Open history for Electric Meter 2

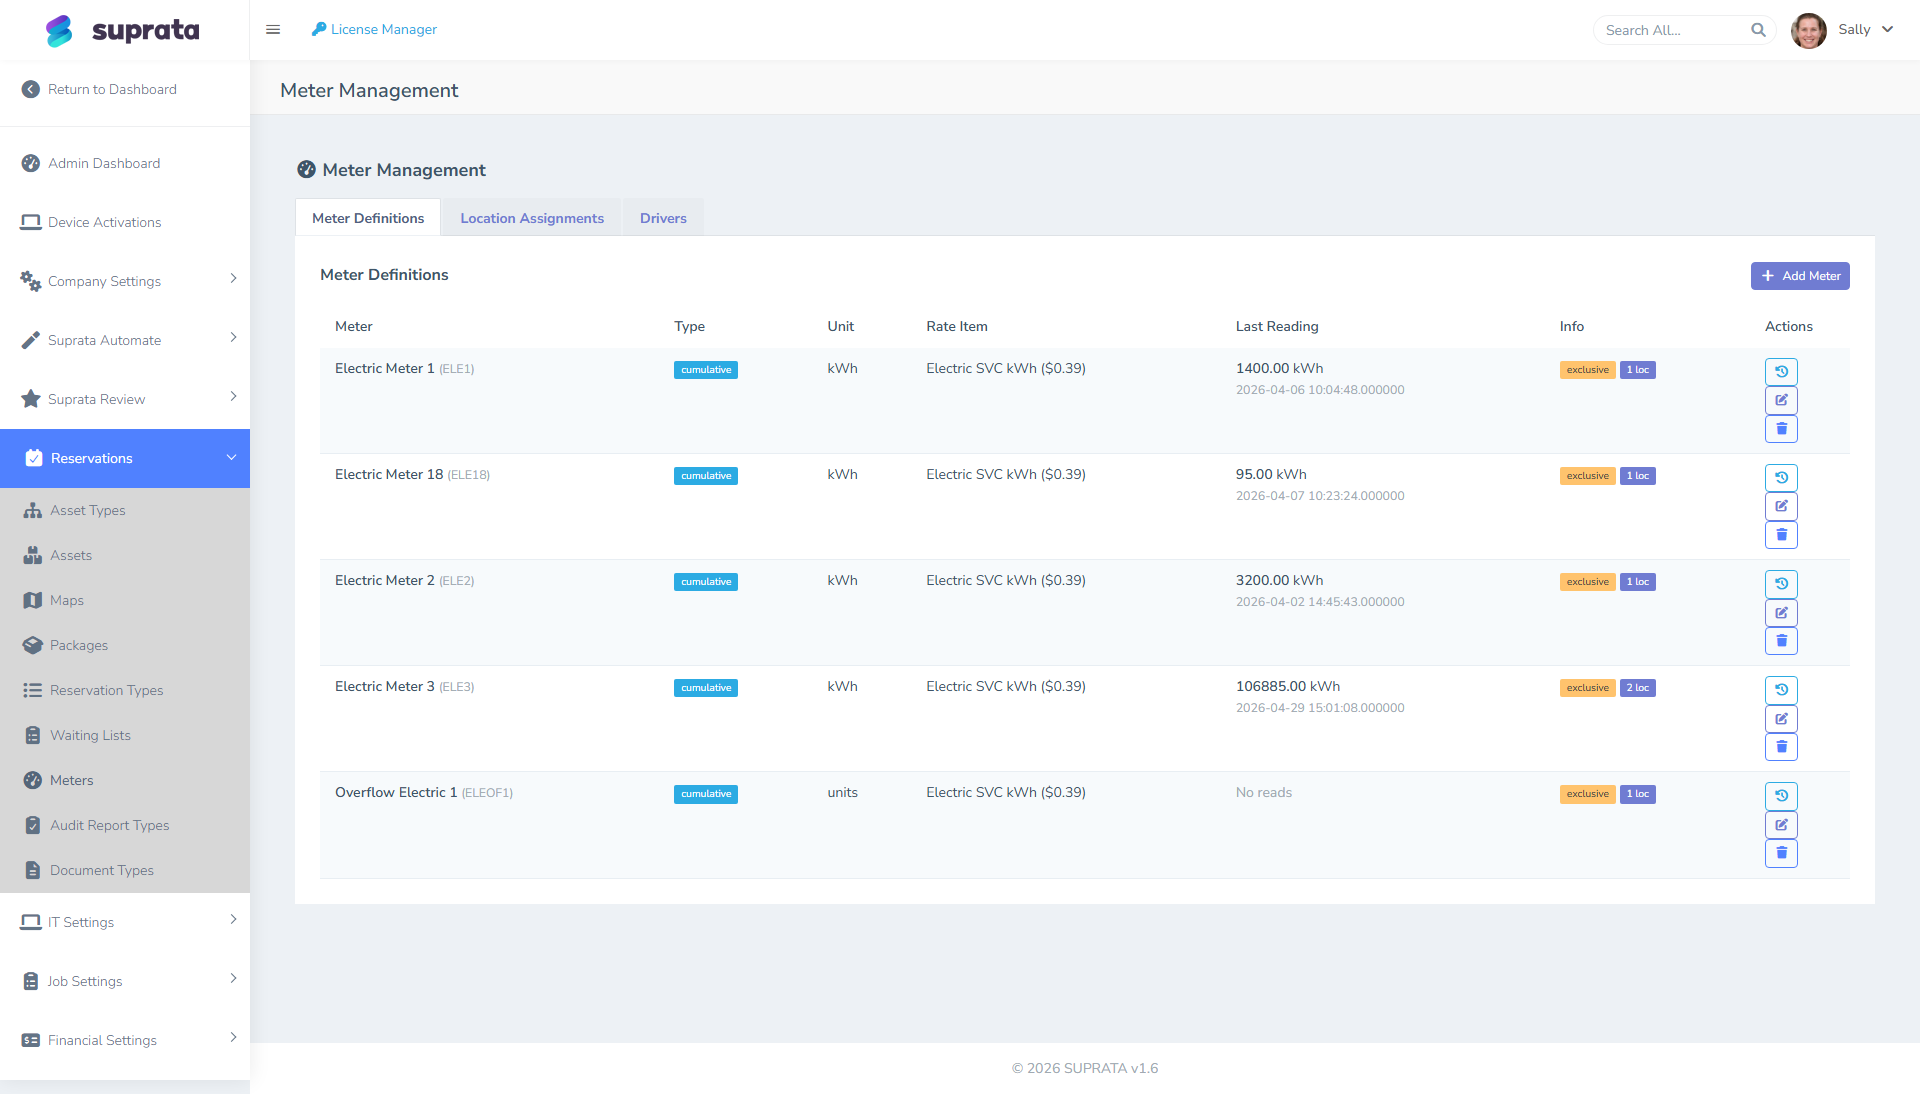(1781, 584)
